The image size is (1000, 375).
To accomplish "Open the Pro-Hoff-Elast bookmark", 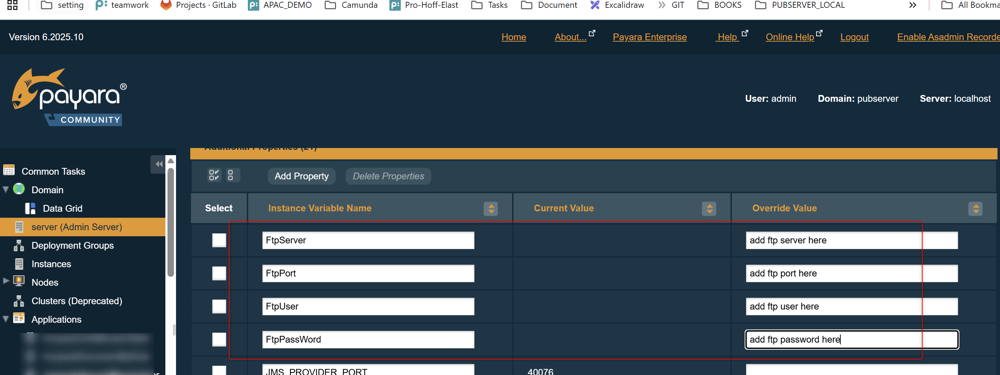I will (x=423, y=5).
